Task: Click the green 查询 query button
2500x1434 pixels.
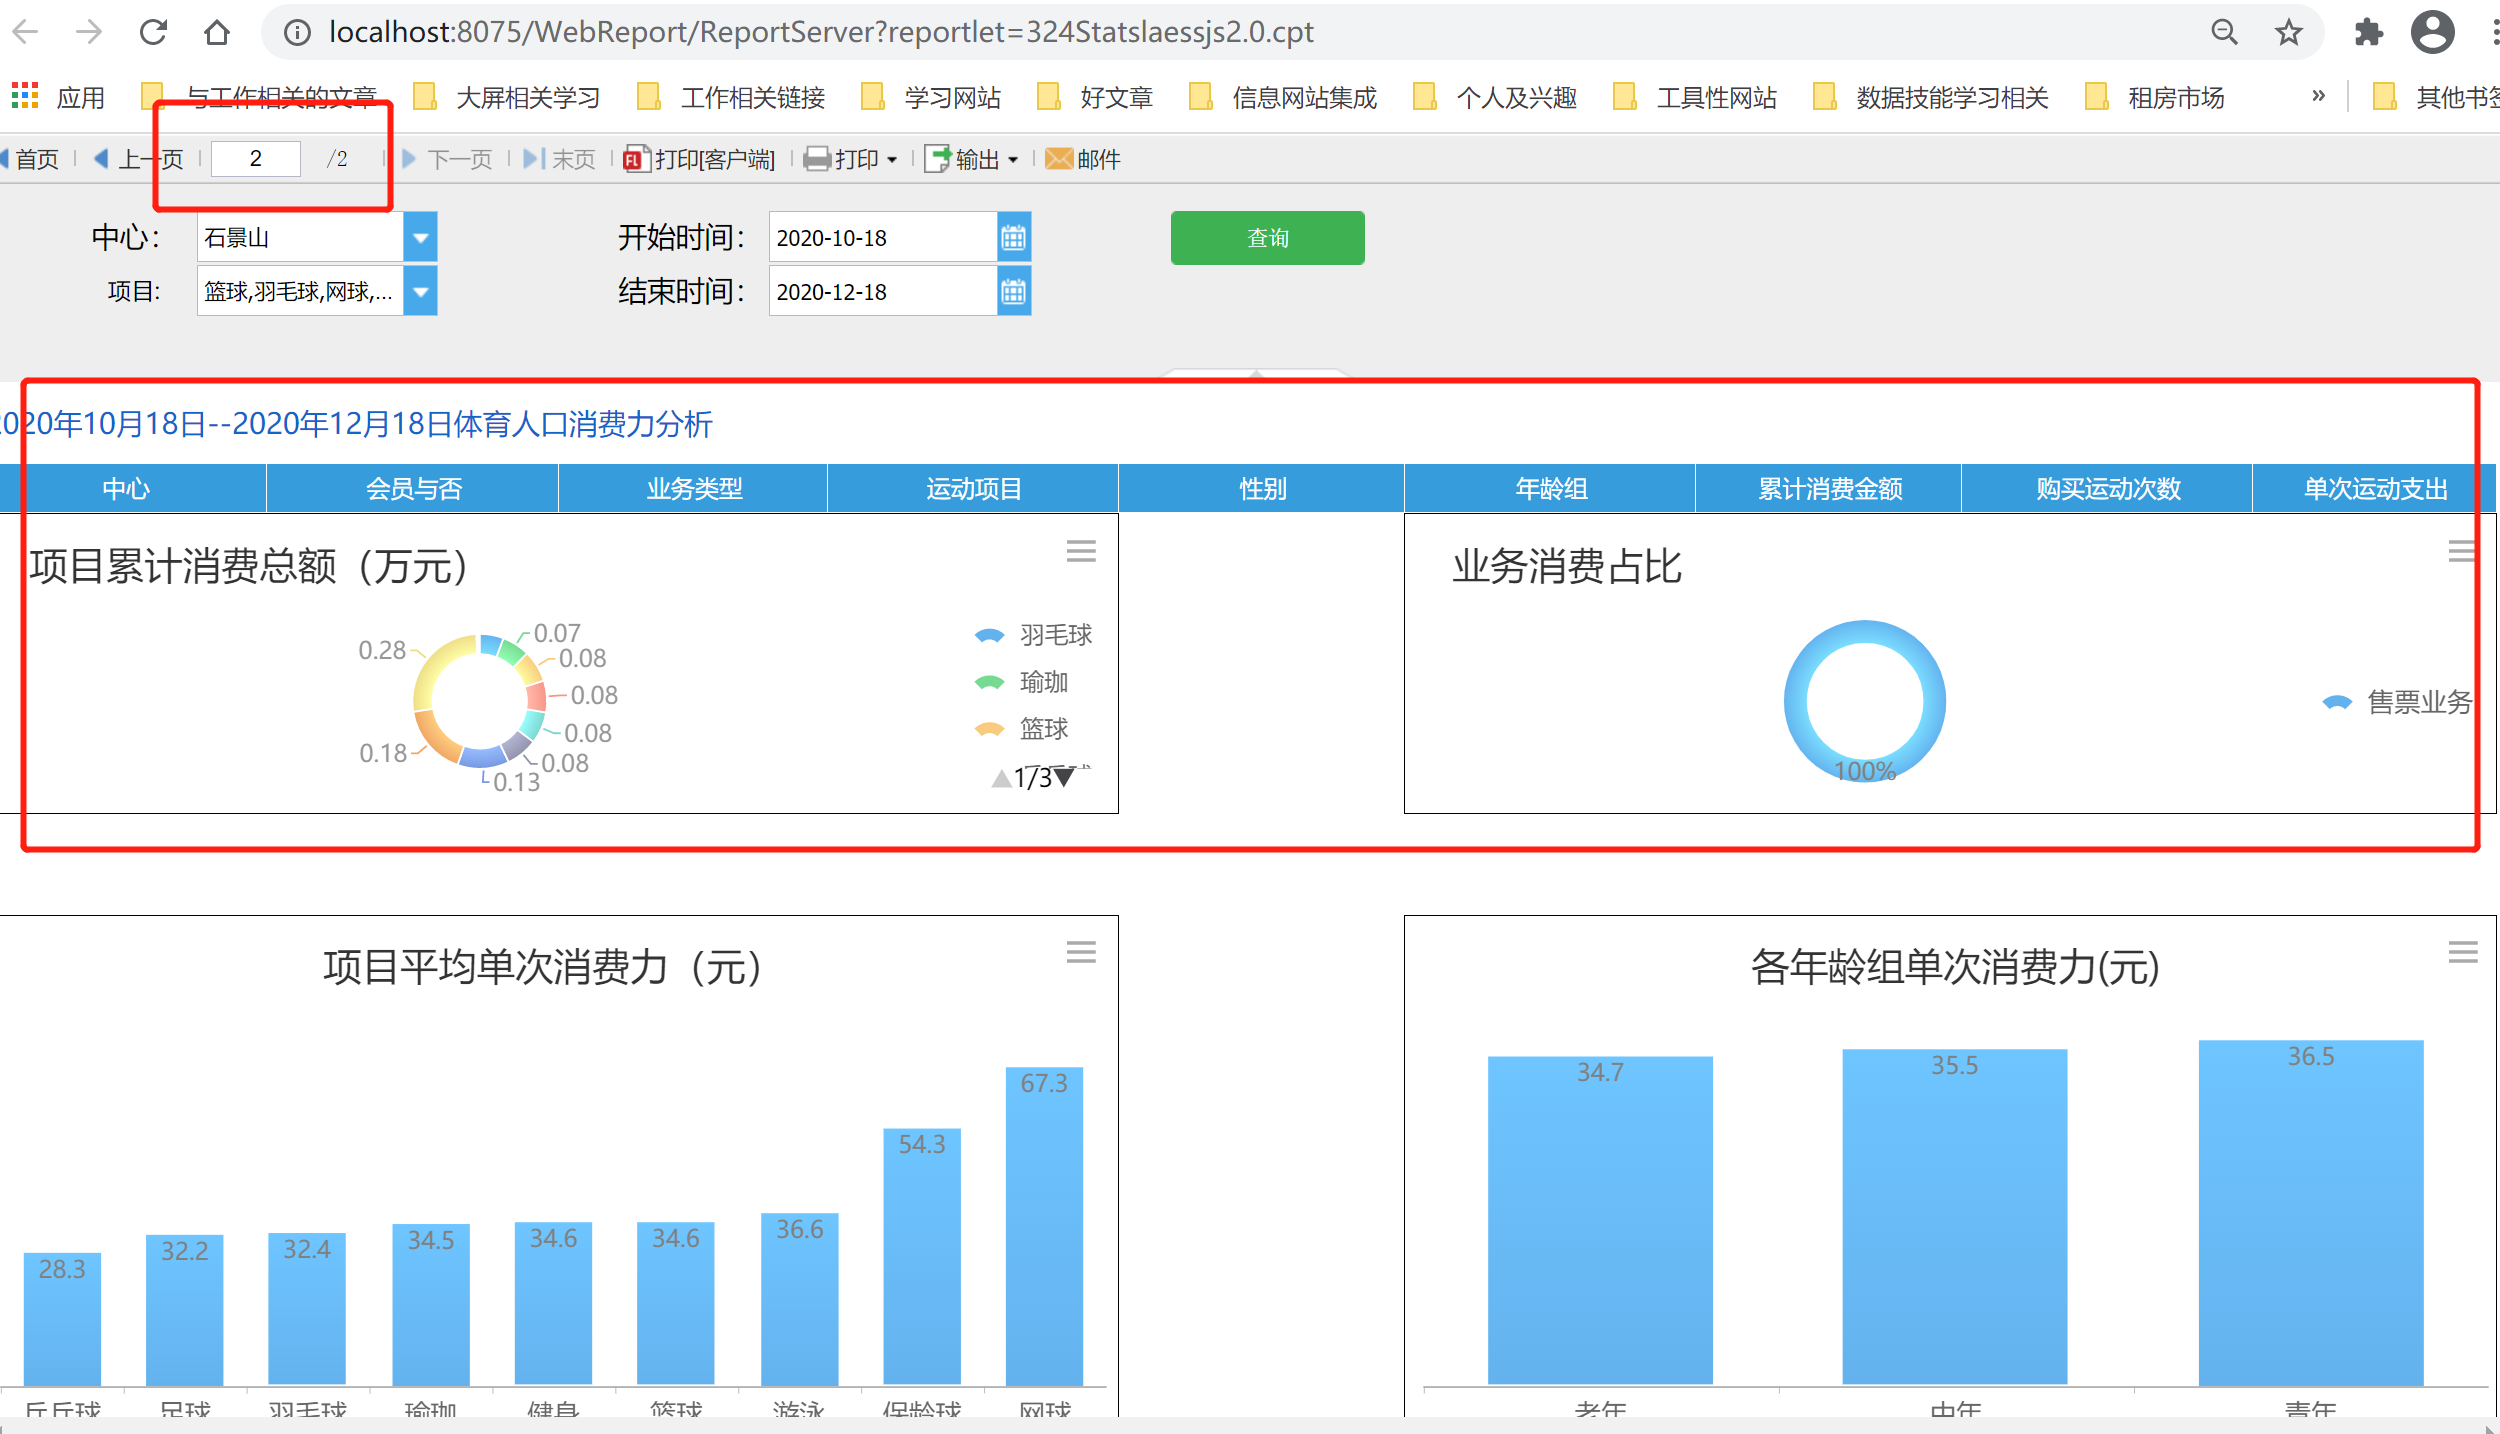Action: click(x=1267, y=238)
